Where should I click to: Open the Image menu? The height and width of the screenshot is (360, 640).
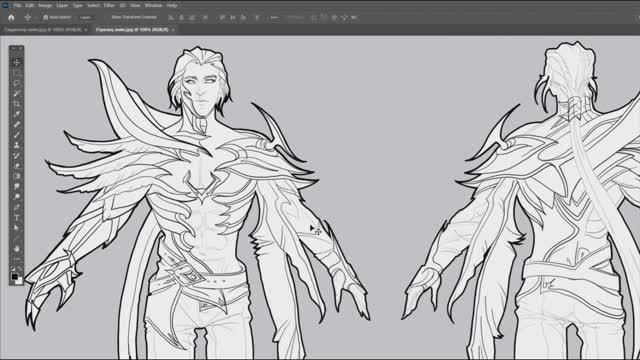click(45, 5)
